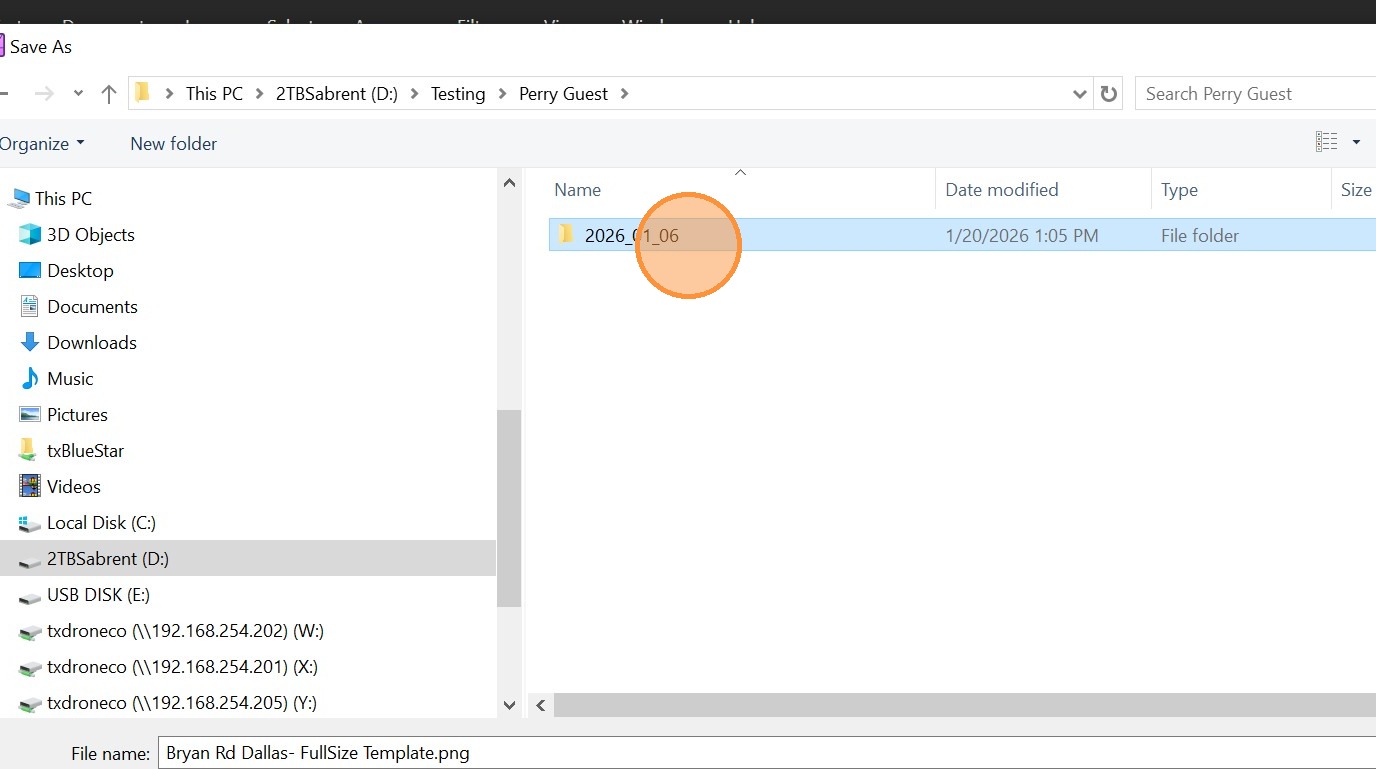Click the Pictures icon in navigation pane
This screenshot has height=769, width=1376.
(30, 414)
